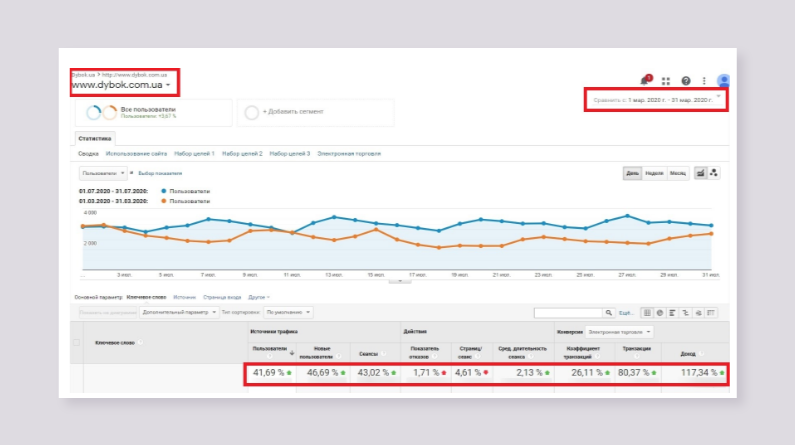Open the notifications bell icon
Viewport: 795px width, 445px height.
point(645,80)
